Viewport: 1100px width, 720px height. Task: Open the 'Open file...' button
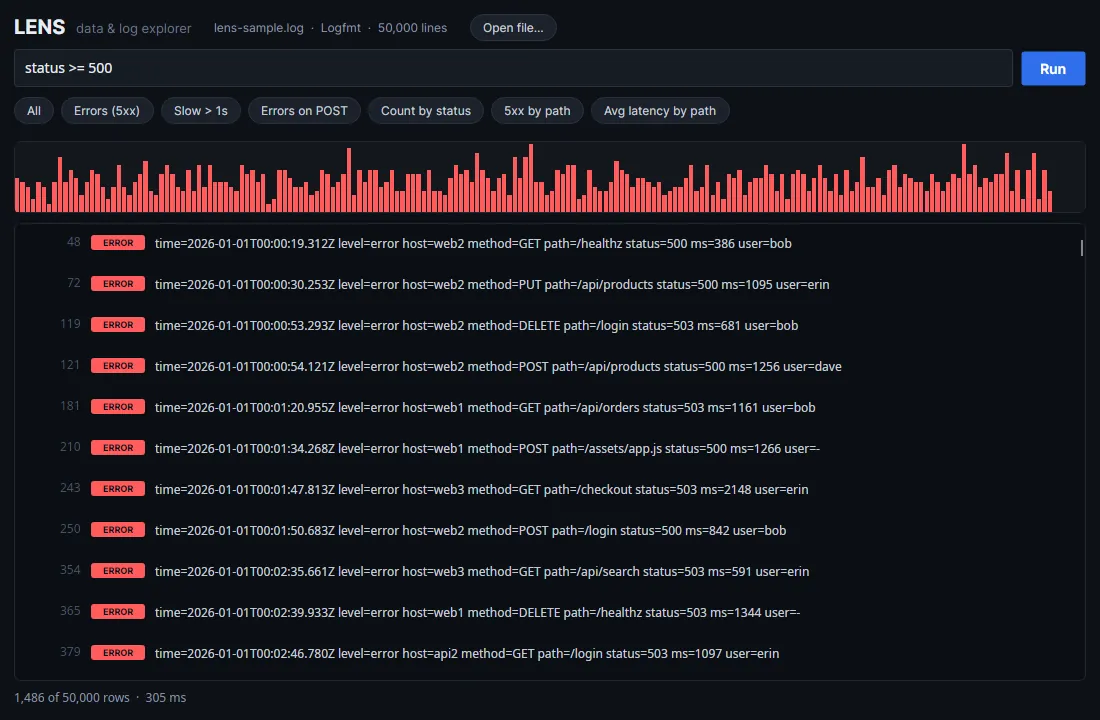coord(513,28)
